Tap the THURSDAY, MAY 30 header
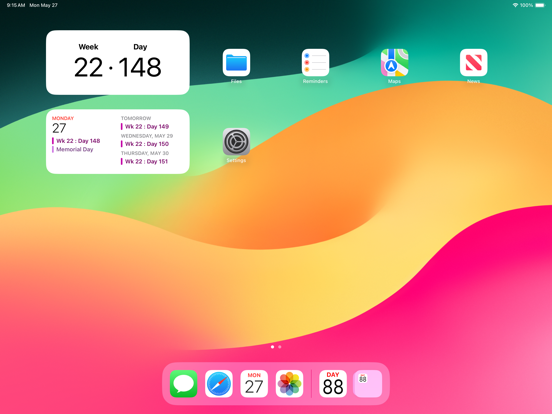Image resolution: width=552 pixels, height=414 pixels. [x=145, y=153]
